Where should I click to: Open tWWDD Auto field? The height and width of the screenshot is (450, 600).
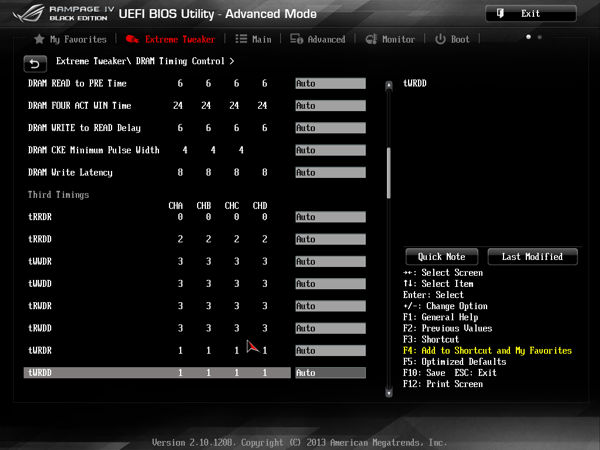click(x=331, y=284)
